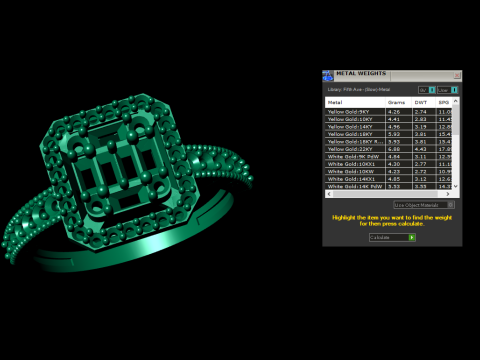
Task: Select the Yellow Gold:10KY row
Action: click(x=389, y=119)
